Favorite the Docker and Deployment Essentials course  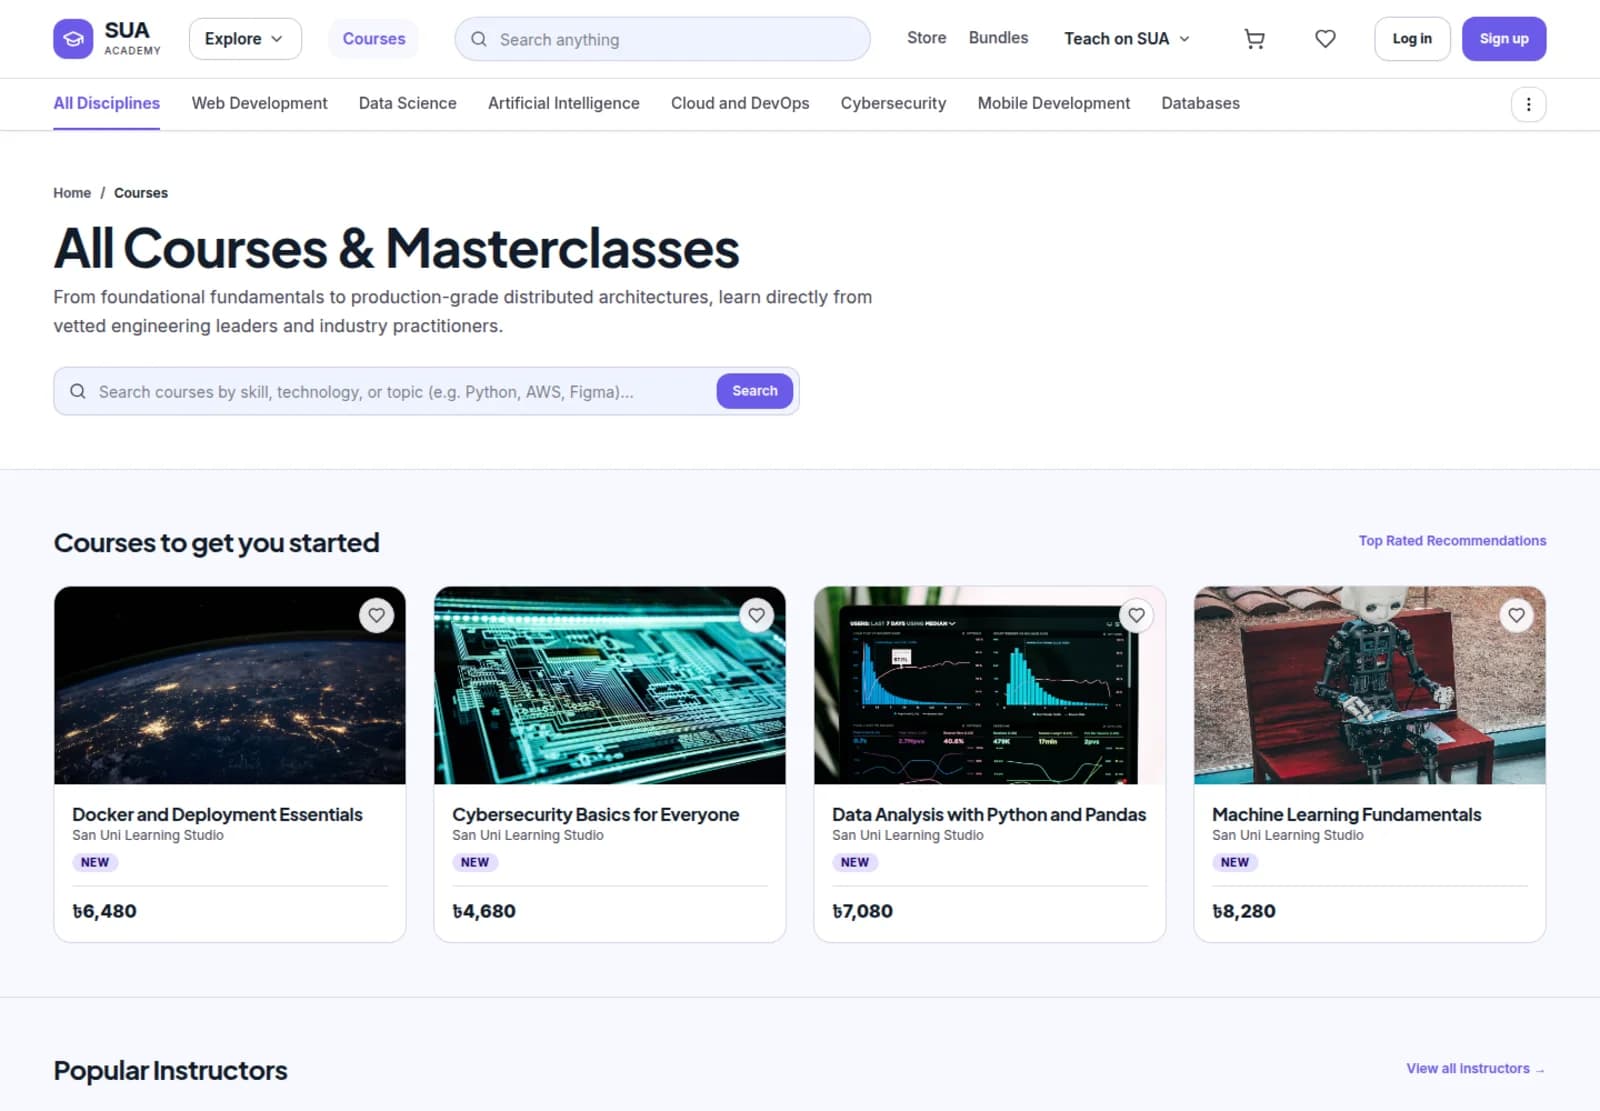pyautogui.click(x=376, y=616)
